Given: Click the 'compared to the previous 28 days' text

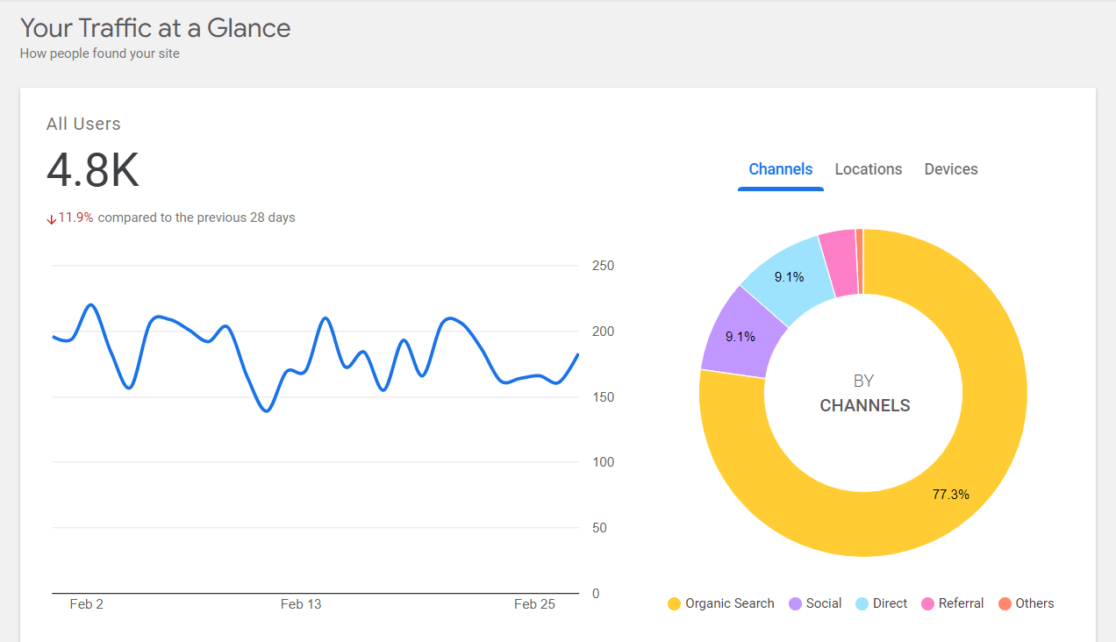Looking at the screenshot, I should tap(196, 218).
